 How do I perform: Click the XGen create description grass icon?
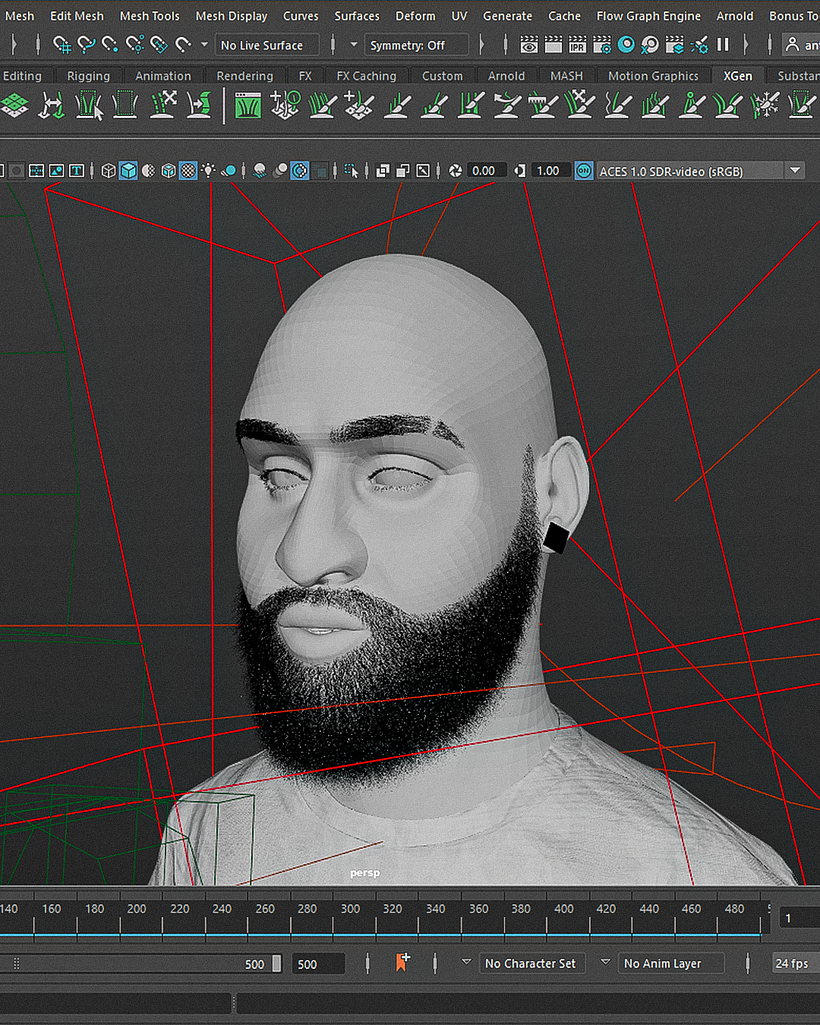pos(247,107)
